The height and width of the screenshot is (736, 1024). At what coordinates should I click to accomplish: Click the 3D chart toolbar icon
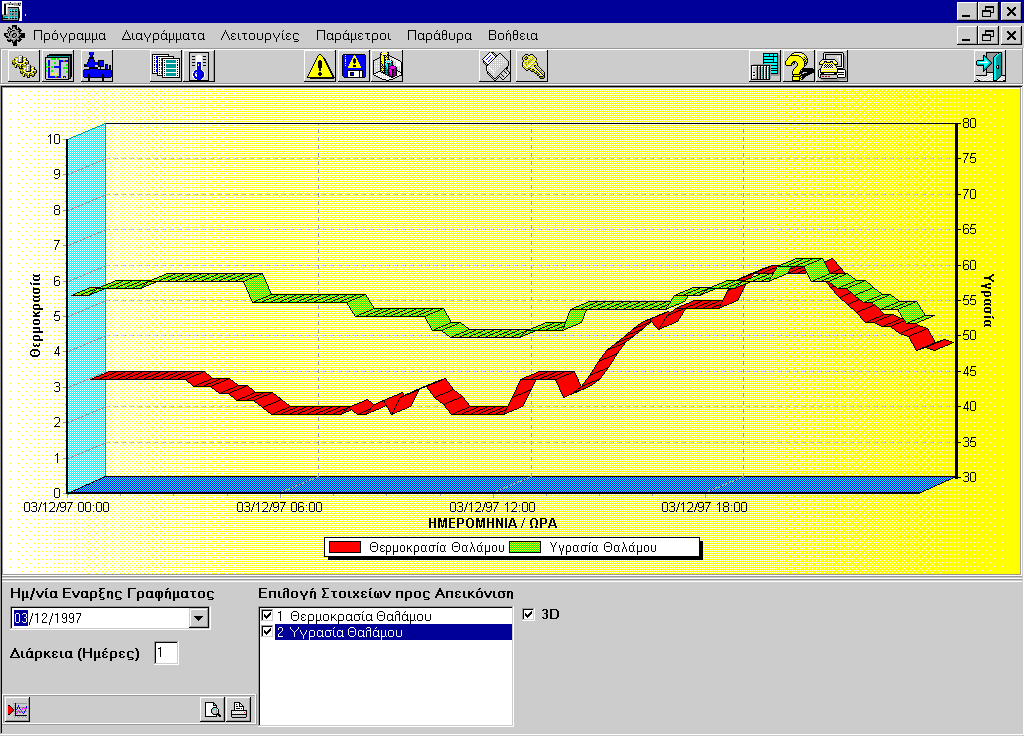click(x=387, y=67)
